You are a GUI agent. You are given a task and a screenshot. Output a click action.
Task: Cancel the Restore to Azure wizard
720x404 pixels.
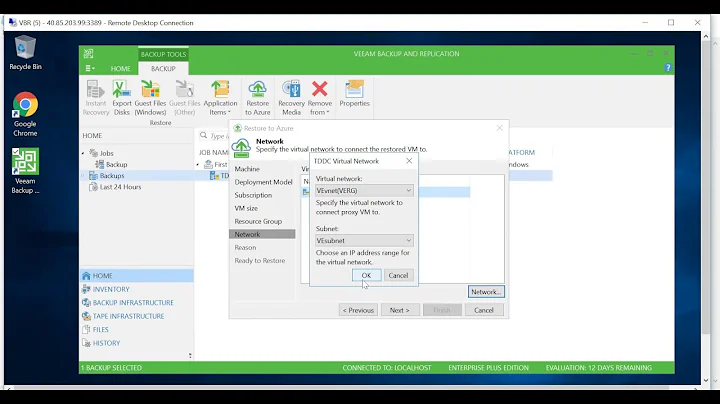[484, 310]
